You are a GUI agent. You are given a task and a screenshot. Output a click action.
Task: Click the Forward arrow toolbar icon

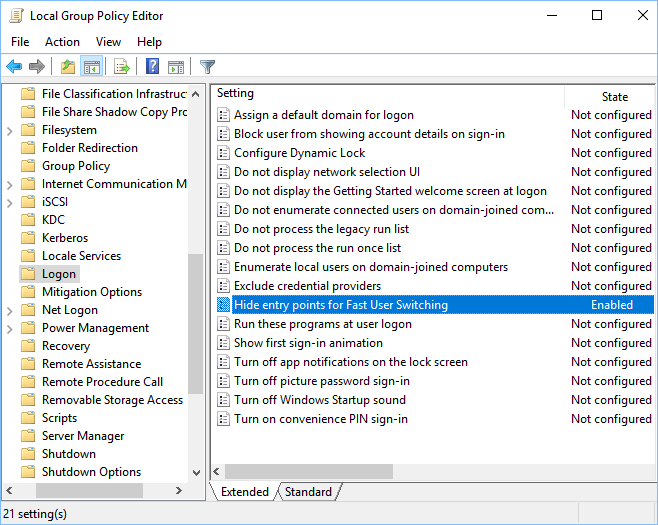coord(37,67)
